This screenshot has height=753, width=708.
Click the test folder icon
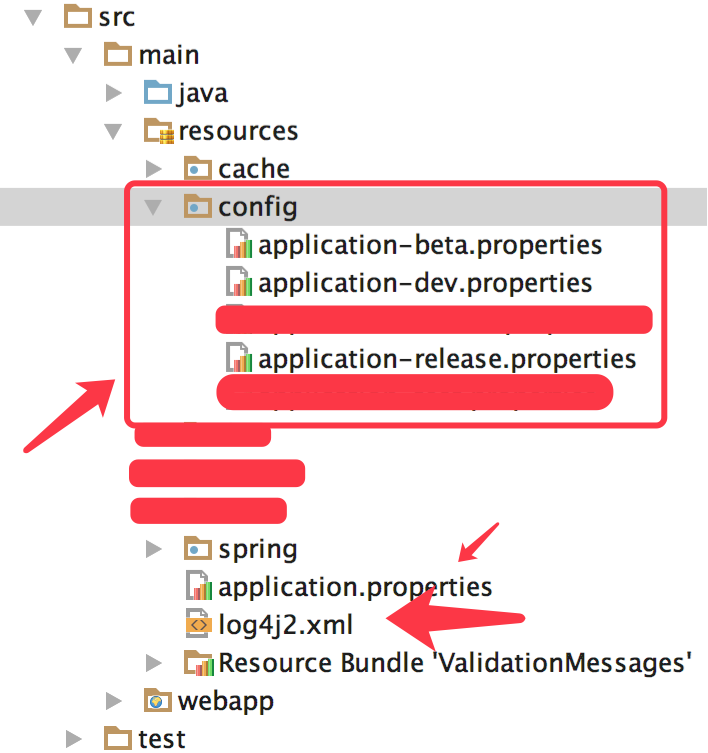pyautogui.click(x=118, y=738)
